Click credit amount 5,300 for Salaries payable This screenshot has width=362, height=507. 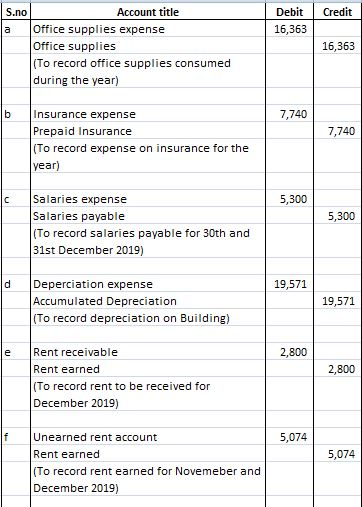(x=337, y=216)
